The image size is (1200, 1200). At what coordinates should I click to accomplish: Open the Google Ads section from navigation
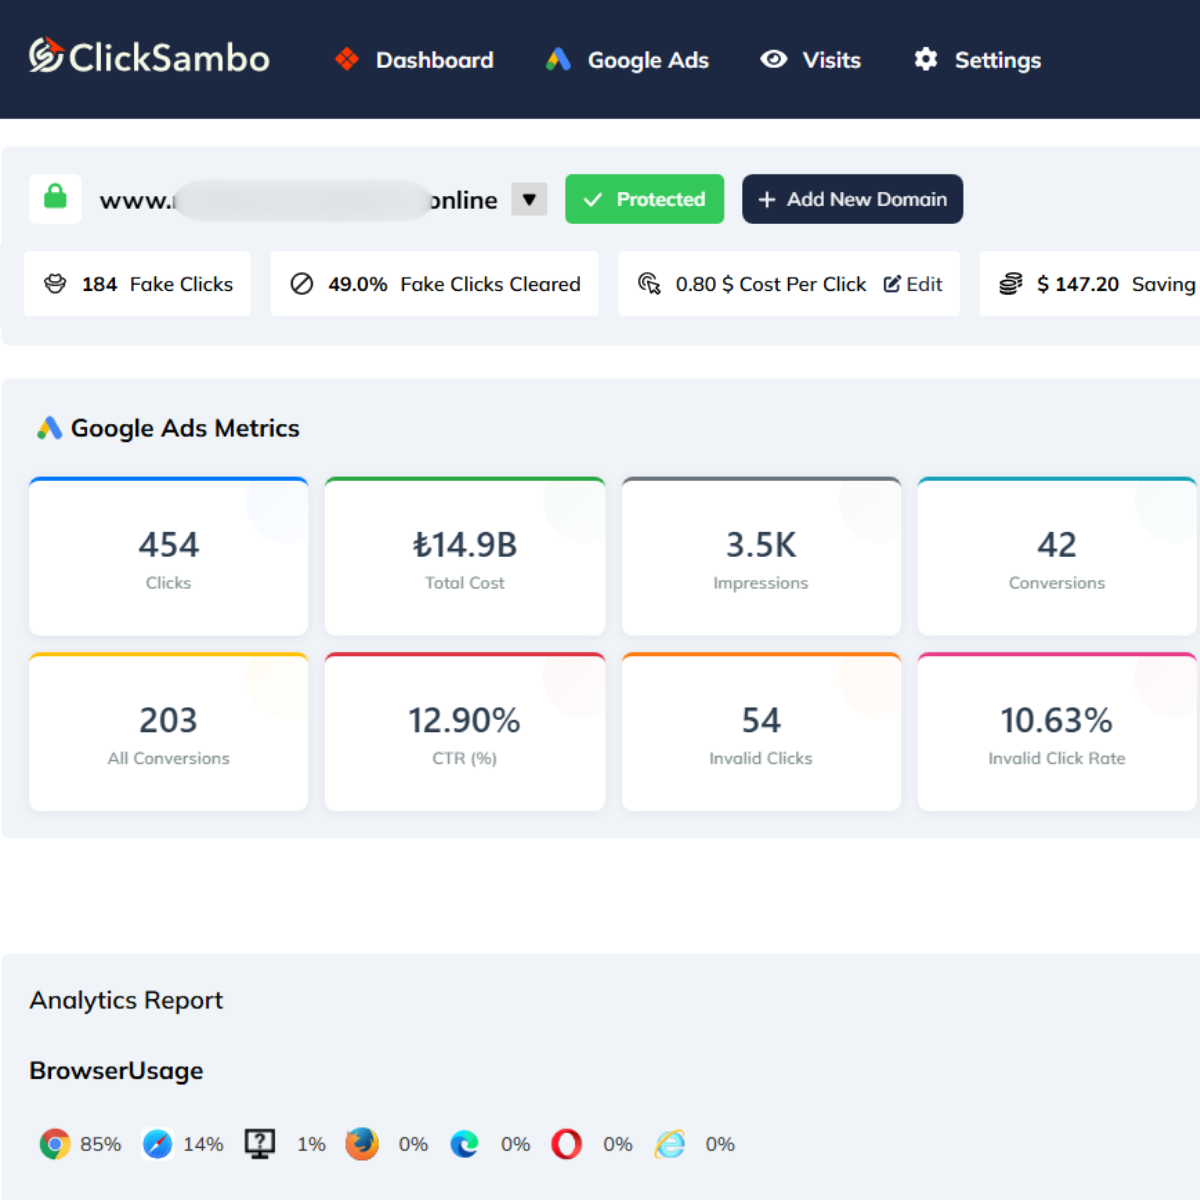pyautogui.click(x=626, y=60)
